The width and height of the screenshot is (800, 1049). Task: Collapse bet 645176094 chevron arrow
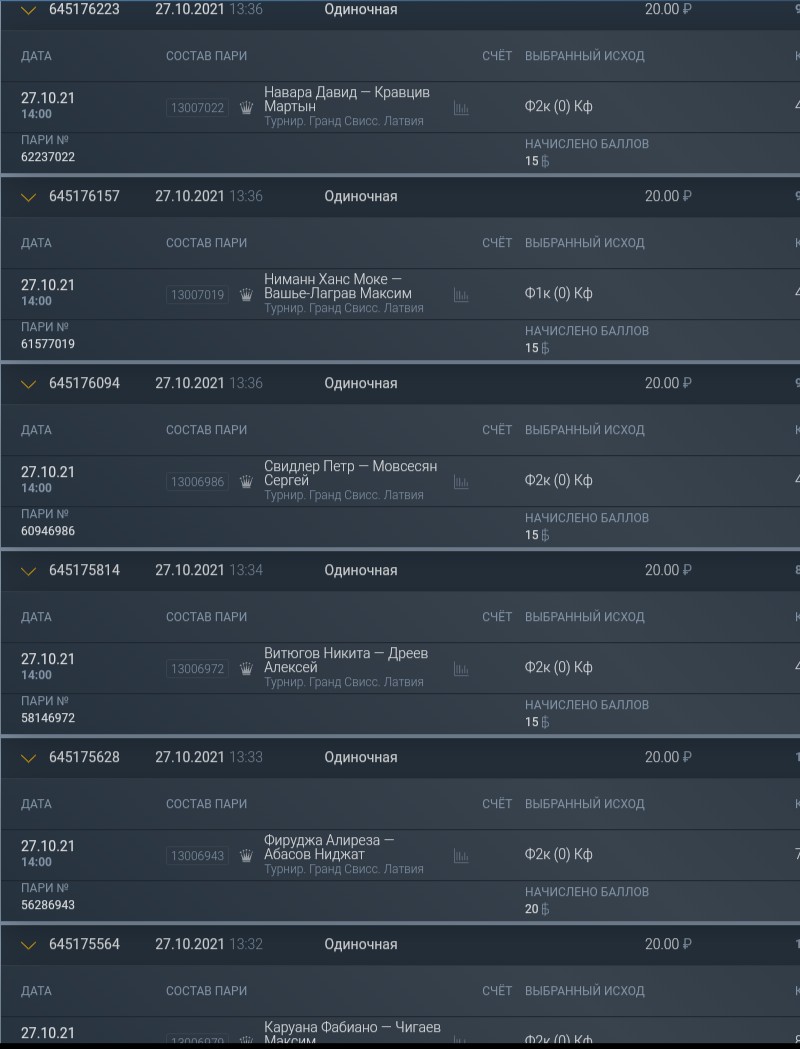click(x=28, y=384)
